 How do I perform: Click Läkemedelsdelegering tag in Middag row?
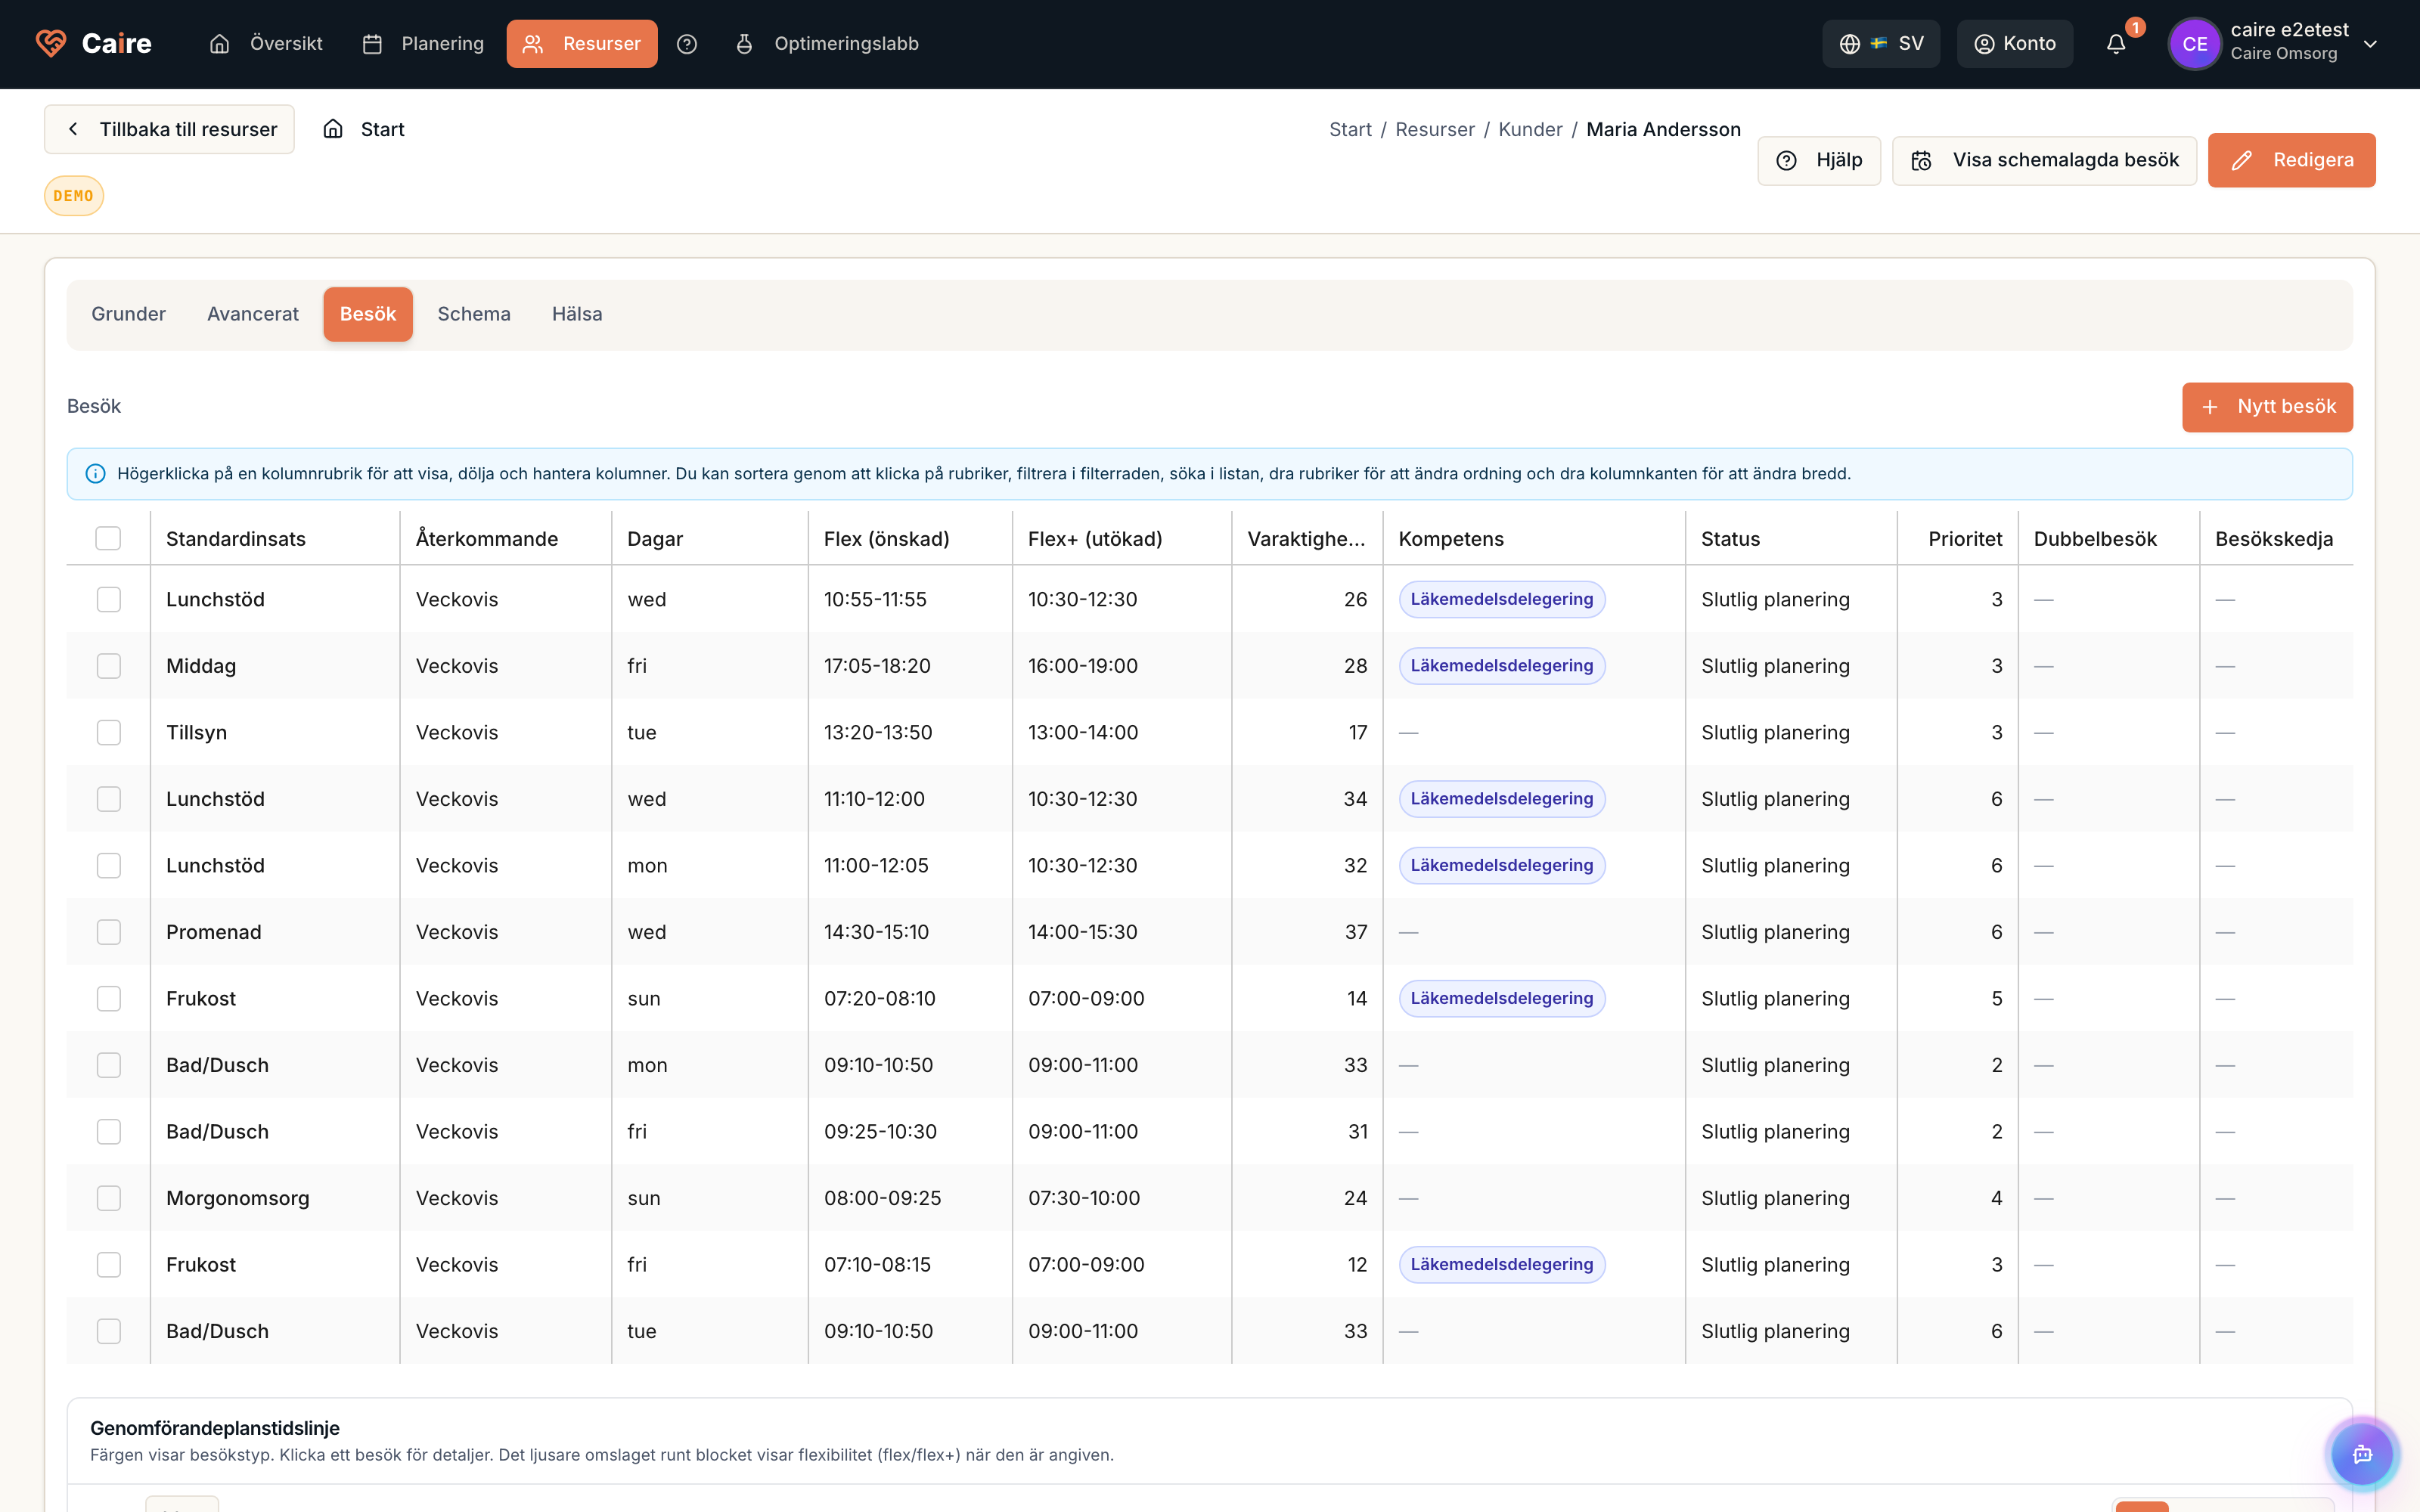coord(1502,666)
